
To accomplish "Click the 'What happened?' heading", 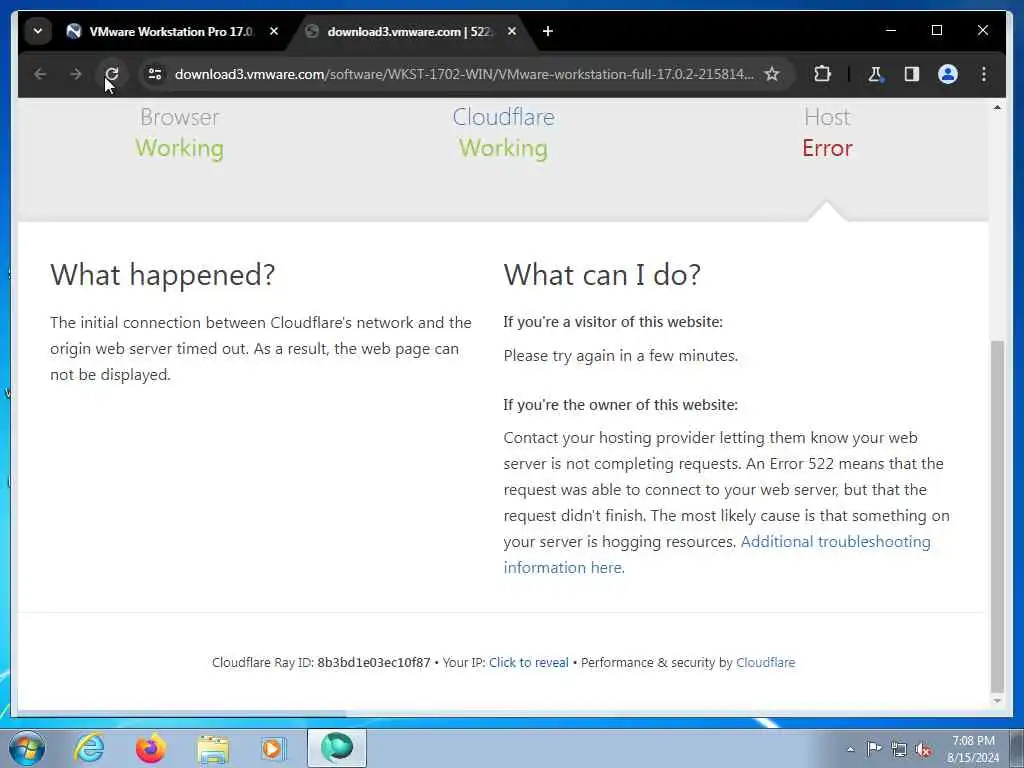I will click(x=163, y=274).
